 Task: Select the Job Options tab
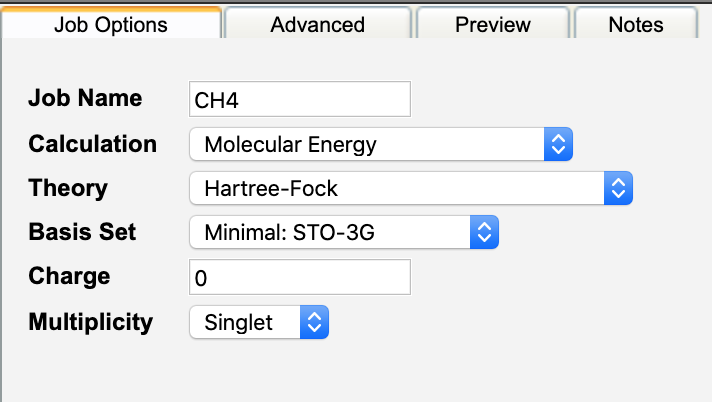point(110,24)
